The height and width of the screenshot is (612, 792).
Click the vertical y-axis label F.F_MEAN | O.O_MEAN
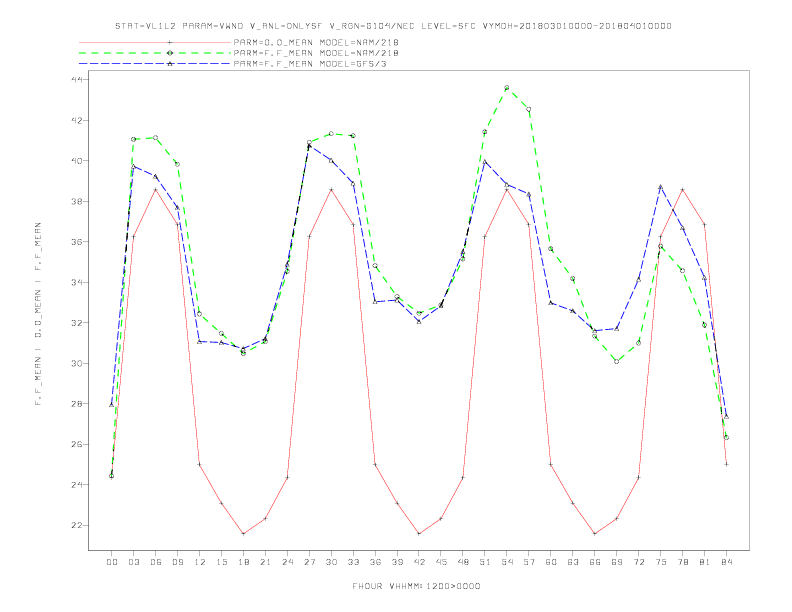coord(38,314)
